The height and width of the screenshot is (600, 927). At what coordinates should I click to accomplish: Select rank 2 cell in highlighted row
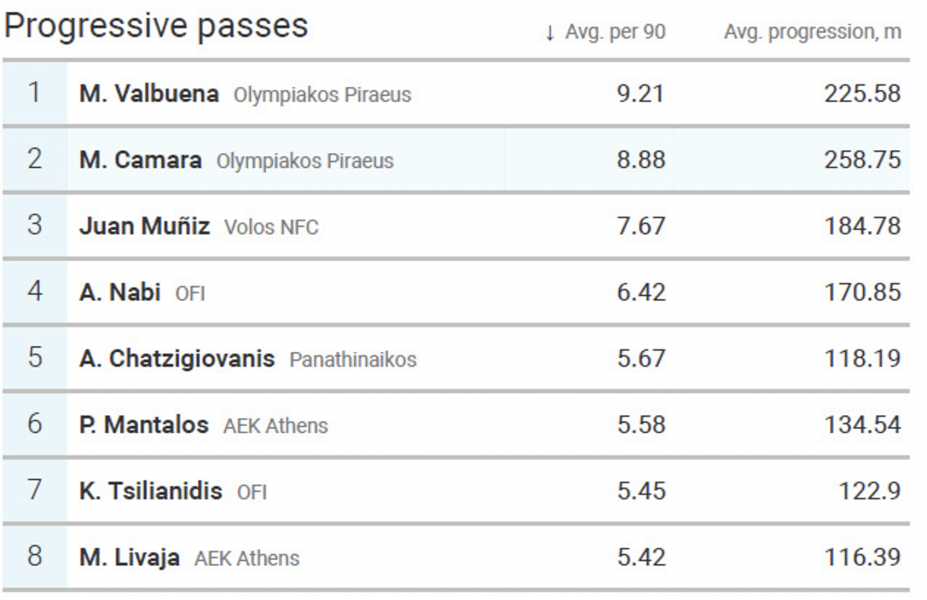(x=34, y=160)
